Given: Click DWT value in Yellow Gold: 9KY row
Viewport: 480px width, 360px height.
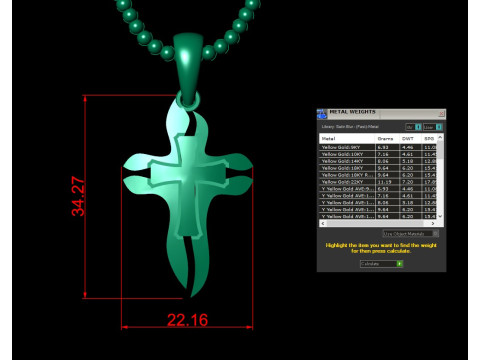Looking at the screenshot, I should pyautogui.click(x=410, y=147).
